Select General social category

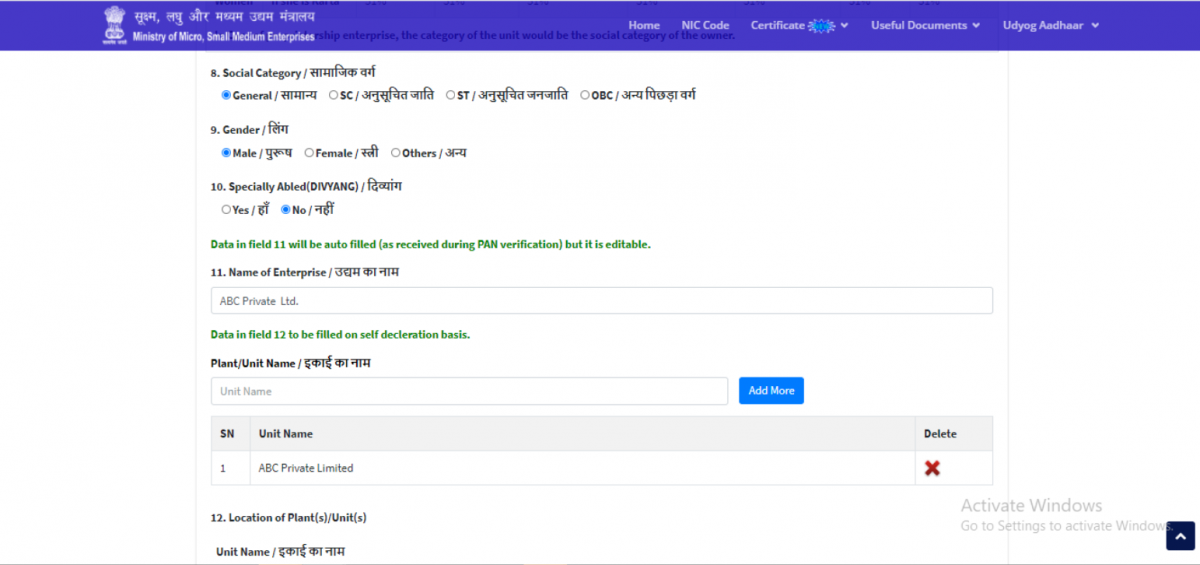pos(226,95)
